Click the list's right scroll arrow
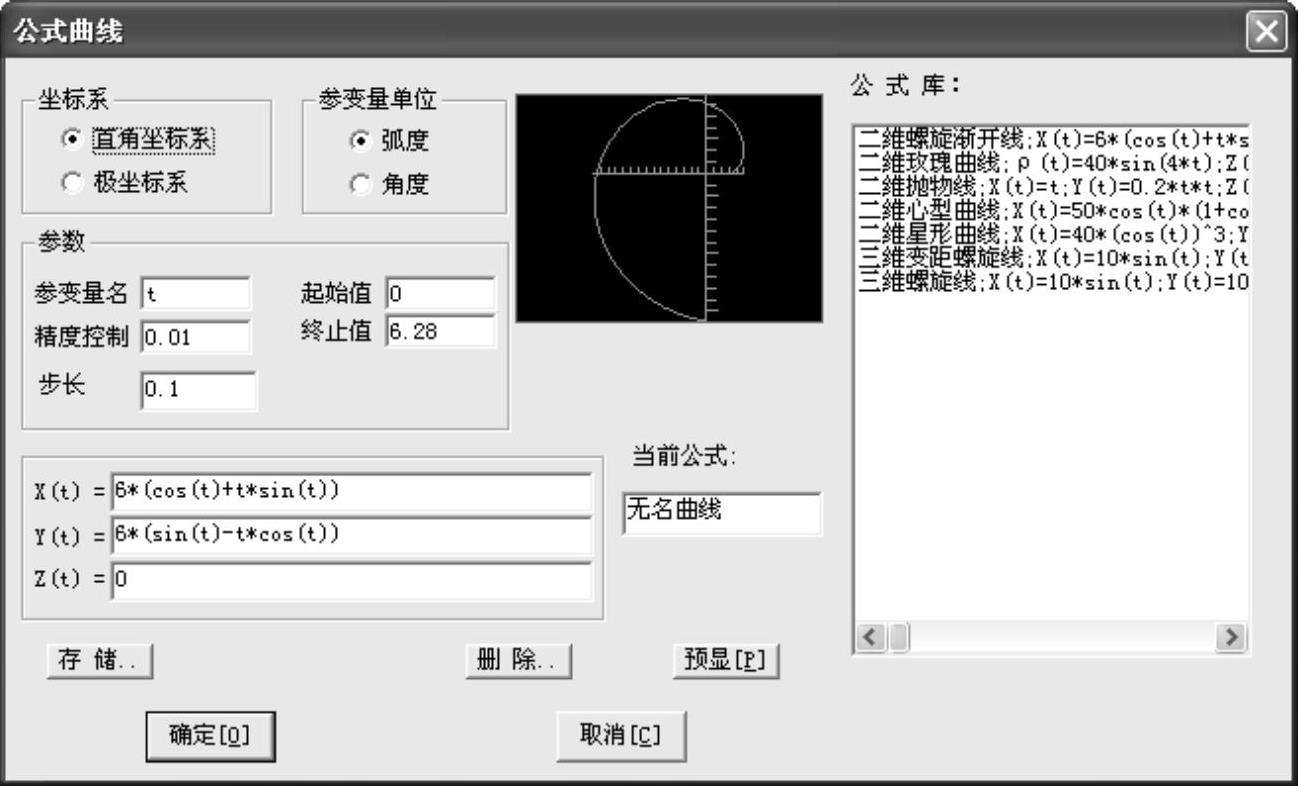1298x786 pixels. 1235,637
